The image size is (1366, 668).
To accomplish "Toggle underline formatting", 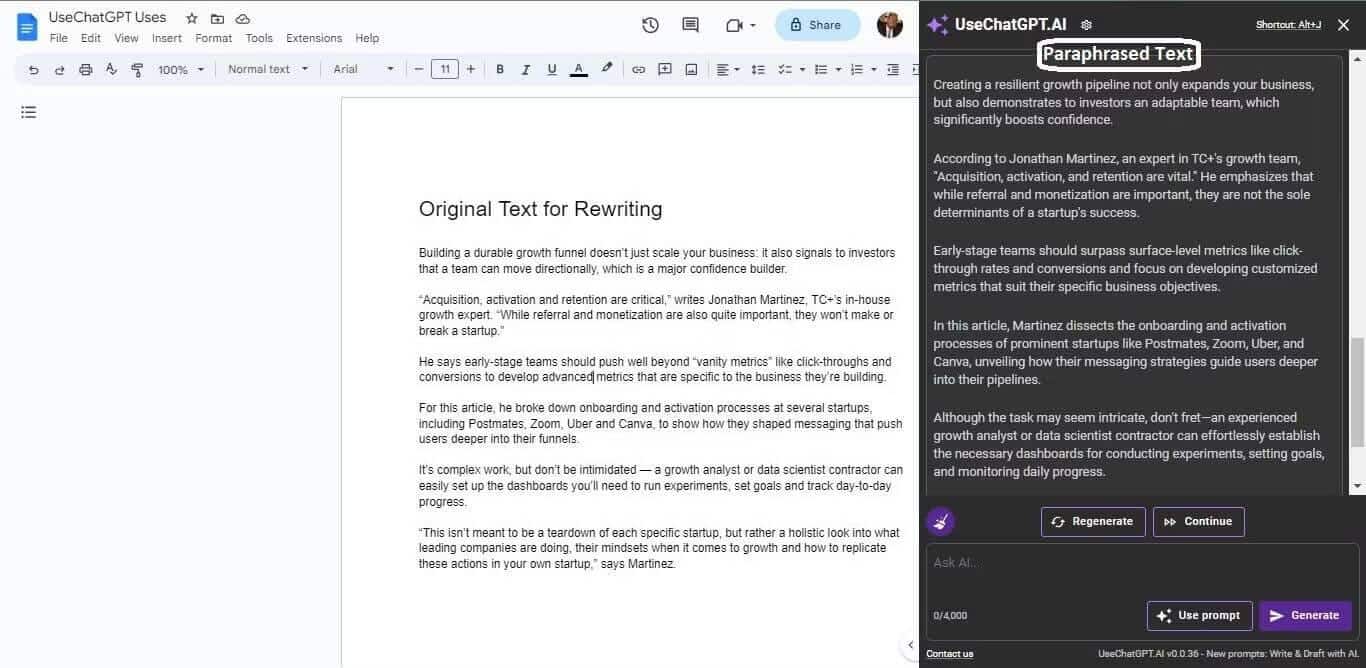I will pos(551,69).
